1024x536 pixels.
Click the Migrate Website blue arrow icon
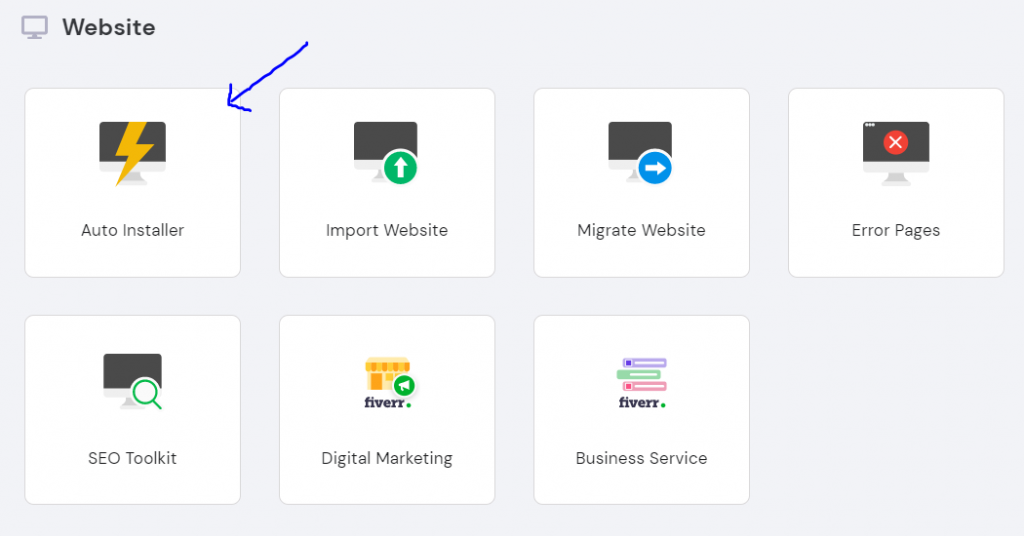(x=641, y=152)
